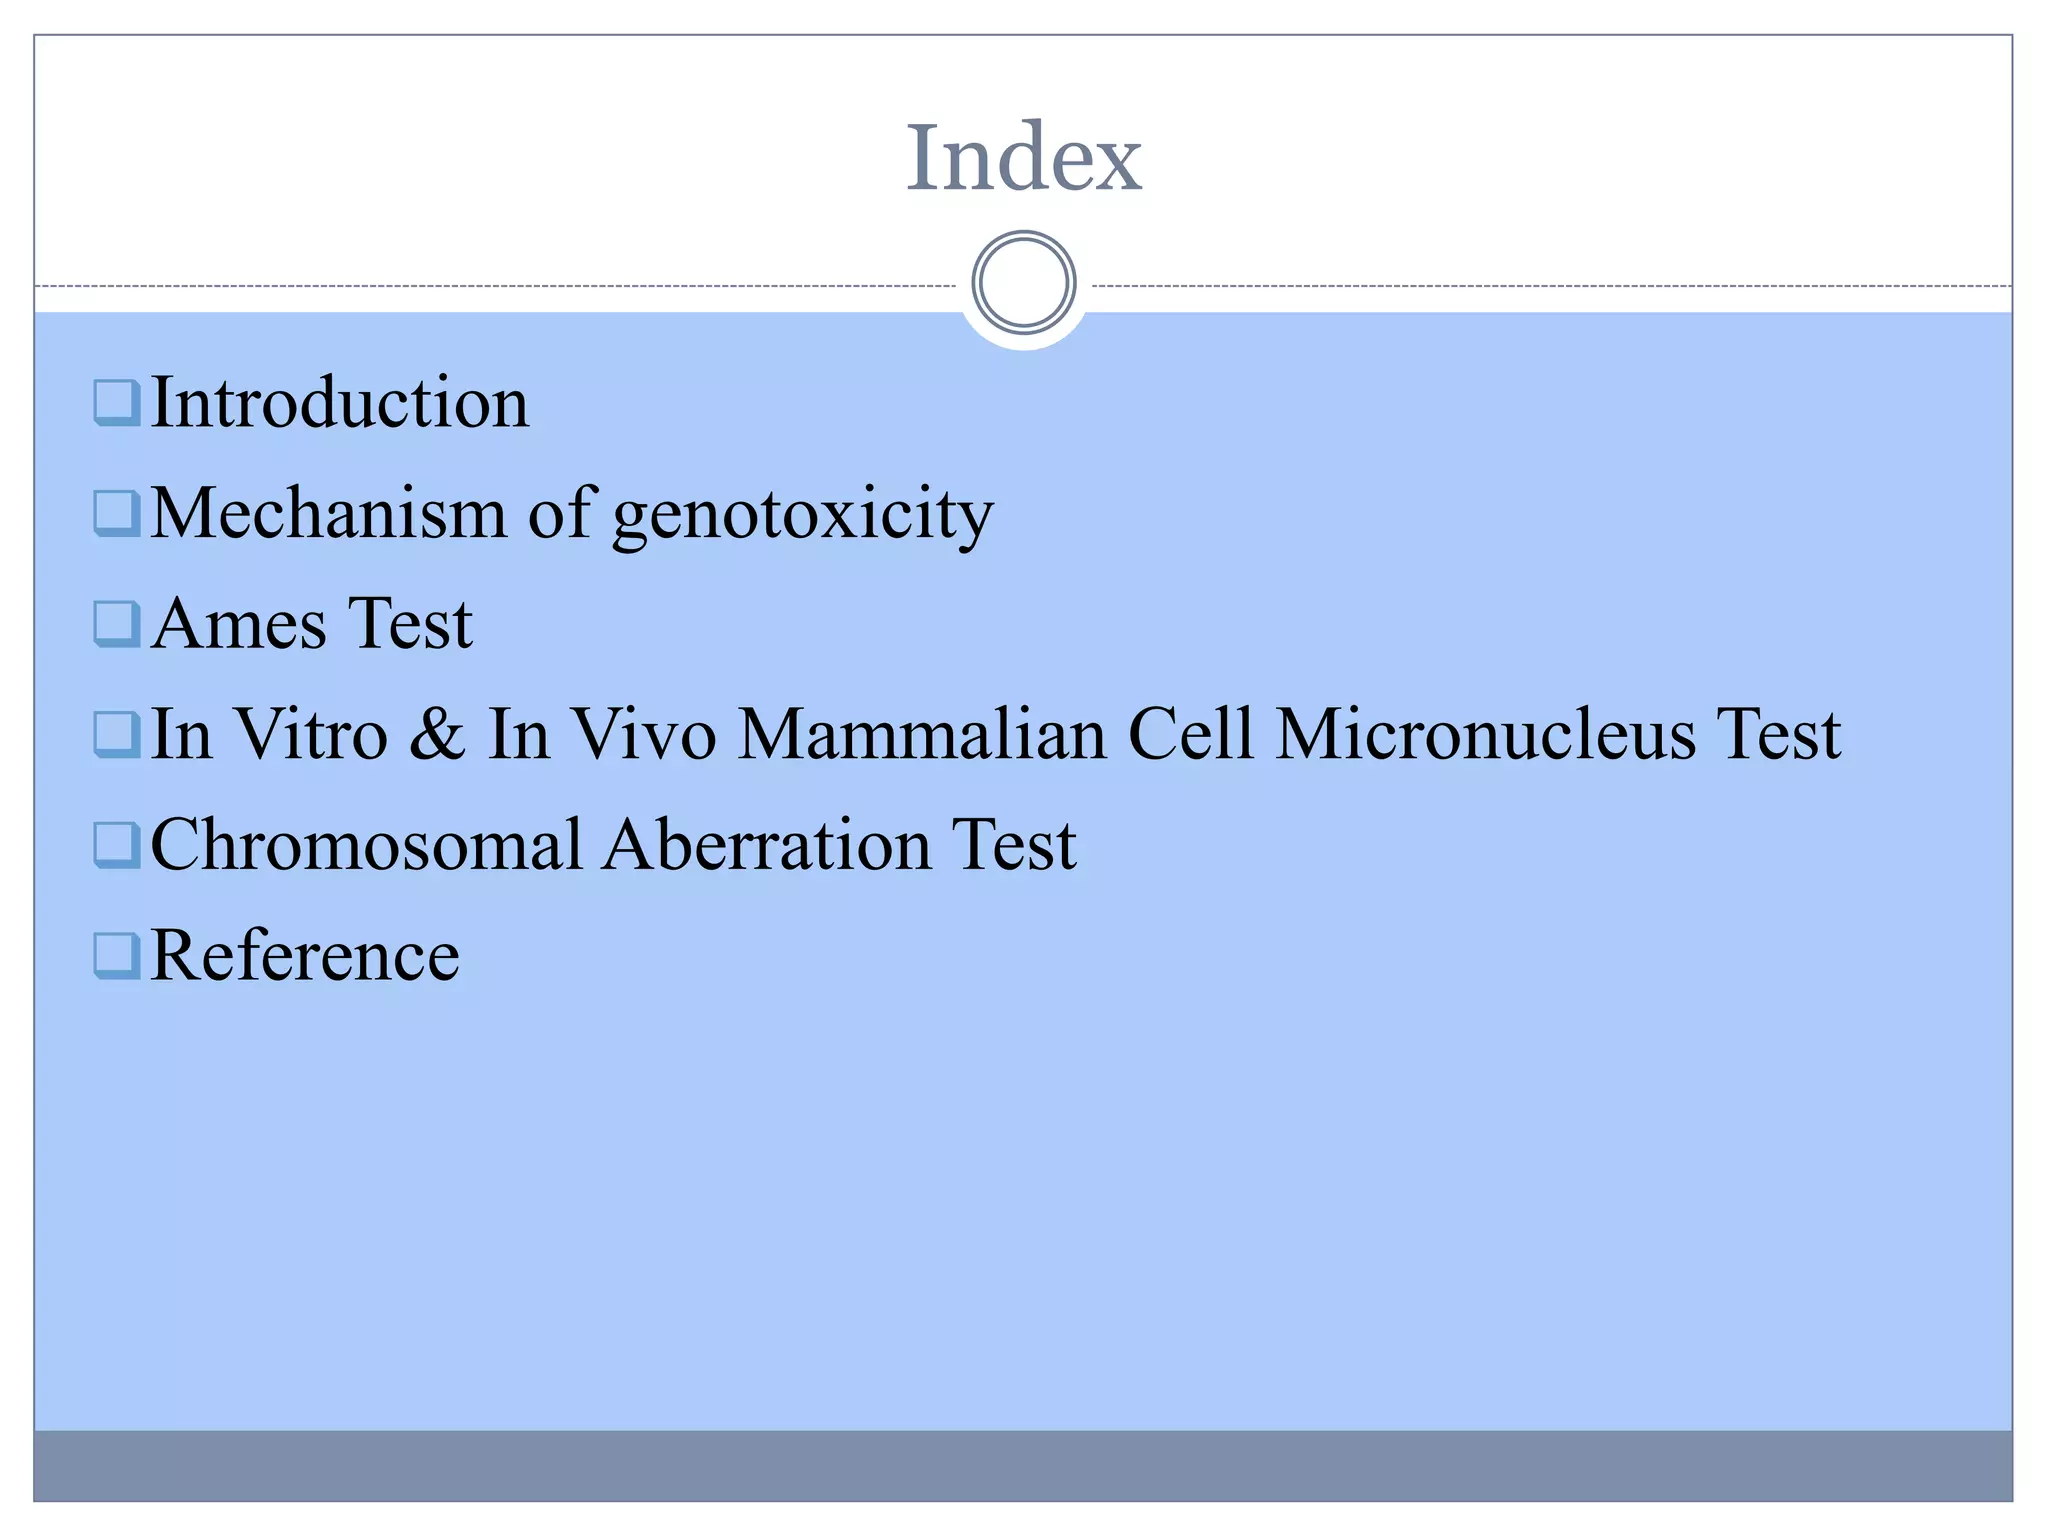This screenshot has height=1536, width=2048.
Task: Click the square bullet beside Introduction
Action: coord(116,403)
